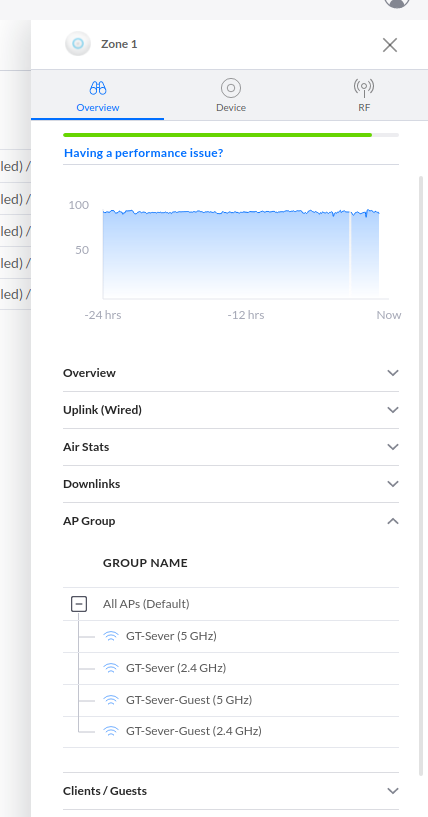Expand the Clients / Guests section

(231, 791)
